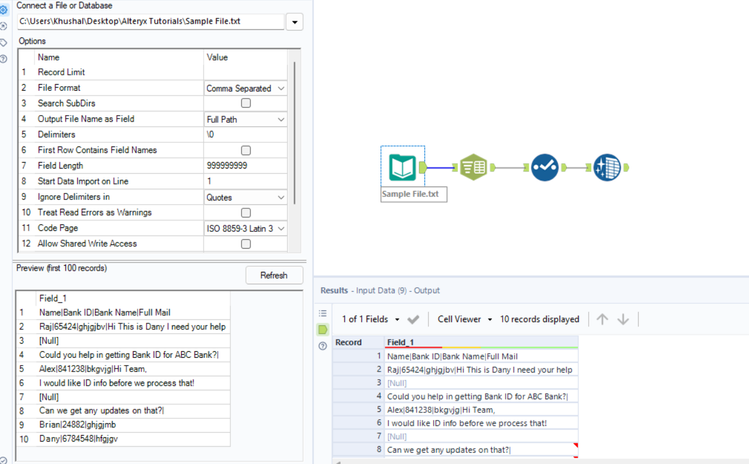Select Results row starting 'Raj|65424'
The height and width of the screenshot is (464, 749).
pyautogui.click(x=482, y=369)
